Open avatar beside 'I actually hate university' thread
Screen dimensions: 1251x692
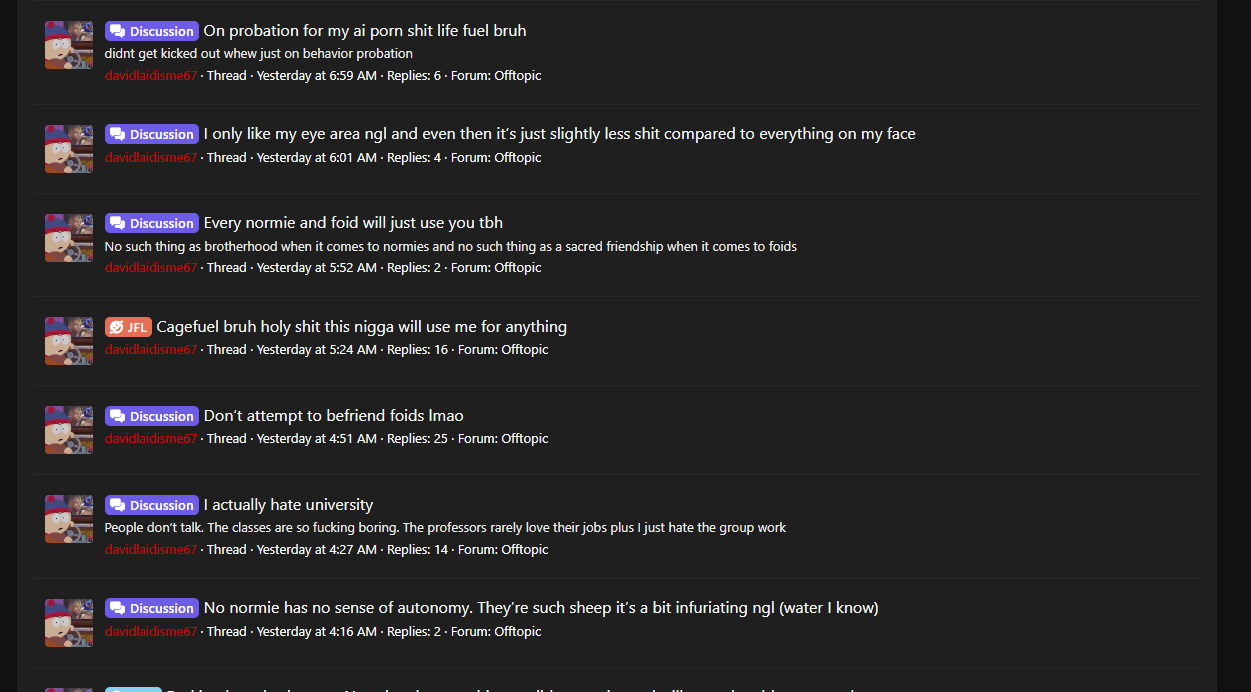click(x=69, y=519)
